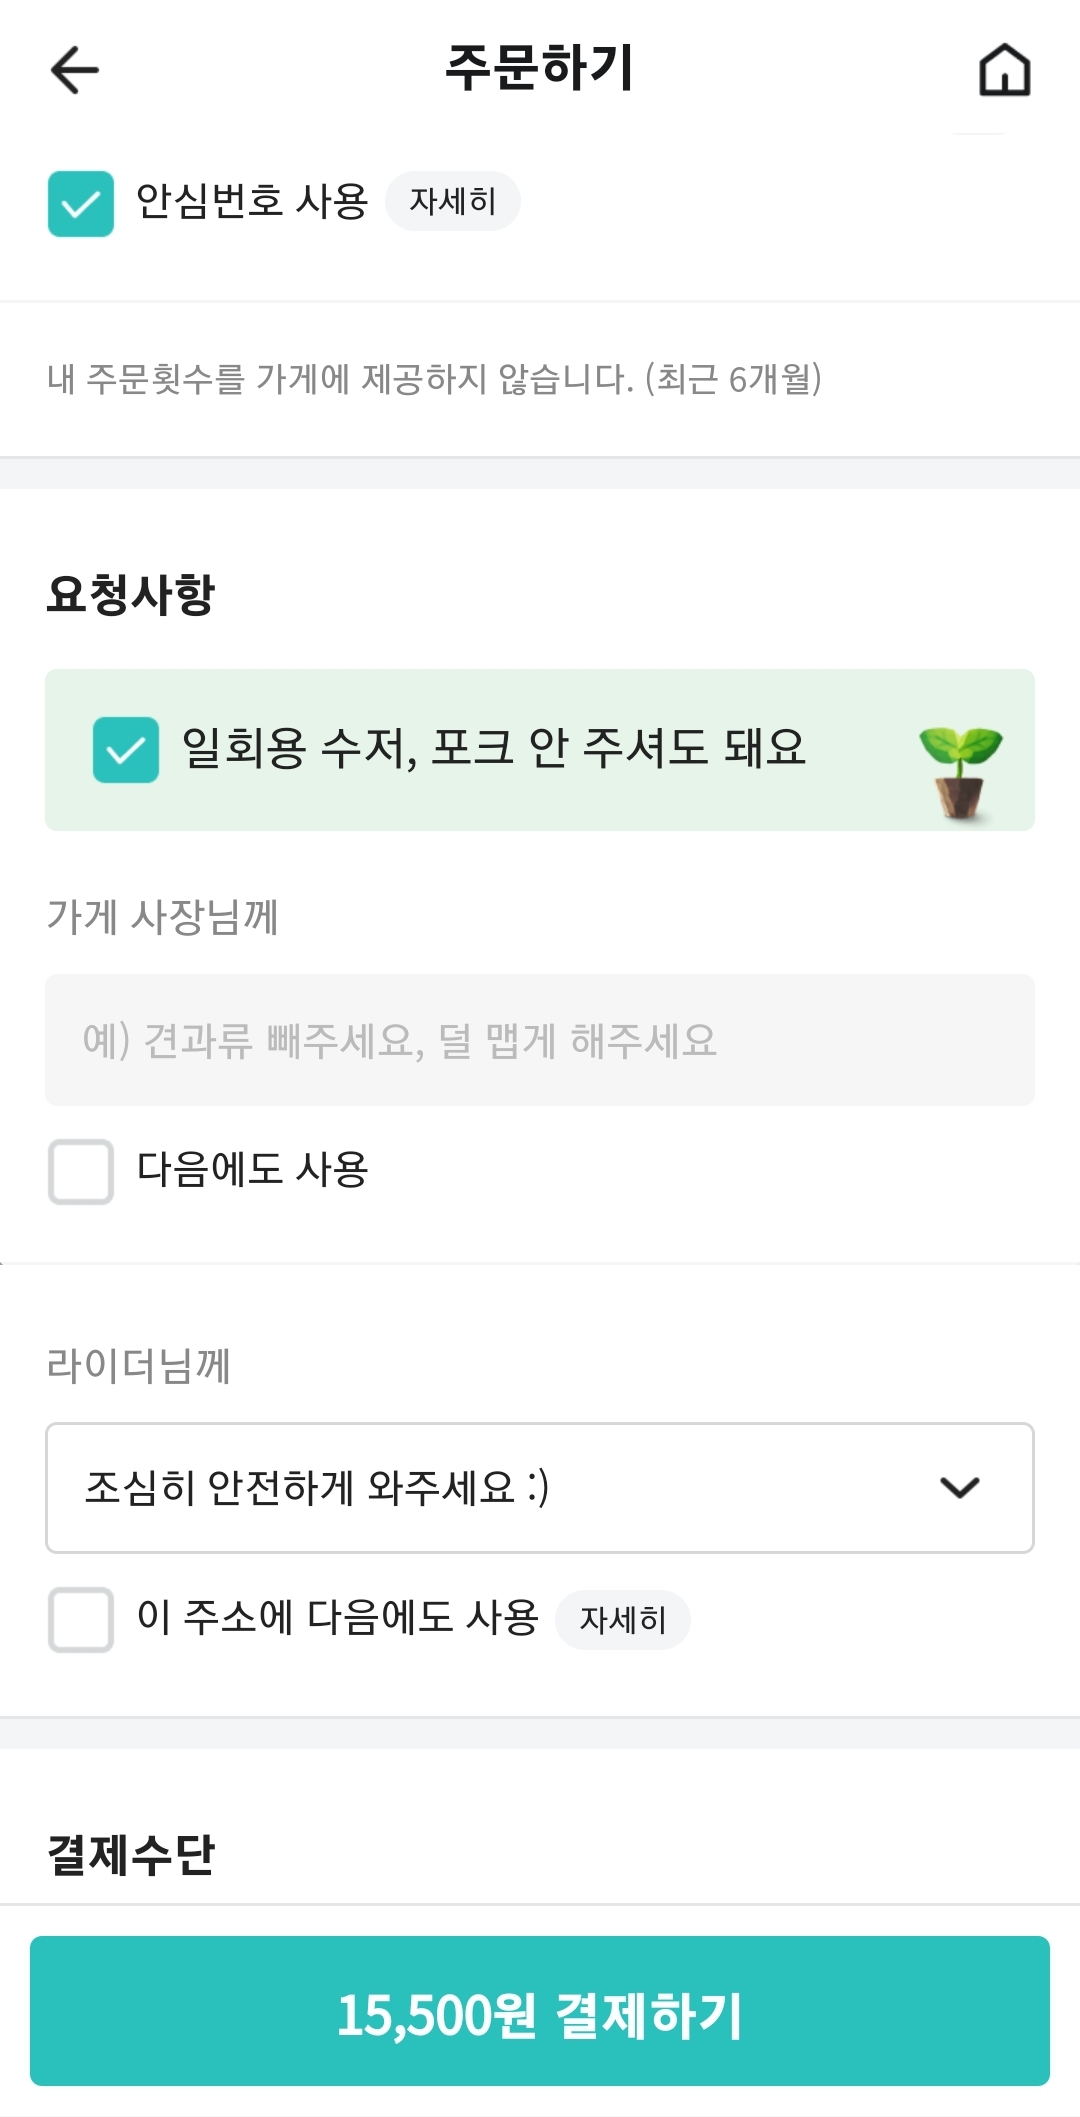
Task: Tap the home icon in the header
Action: click(x=1004, y=70)
